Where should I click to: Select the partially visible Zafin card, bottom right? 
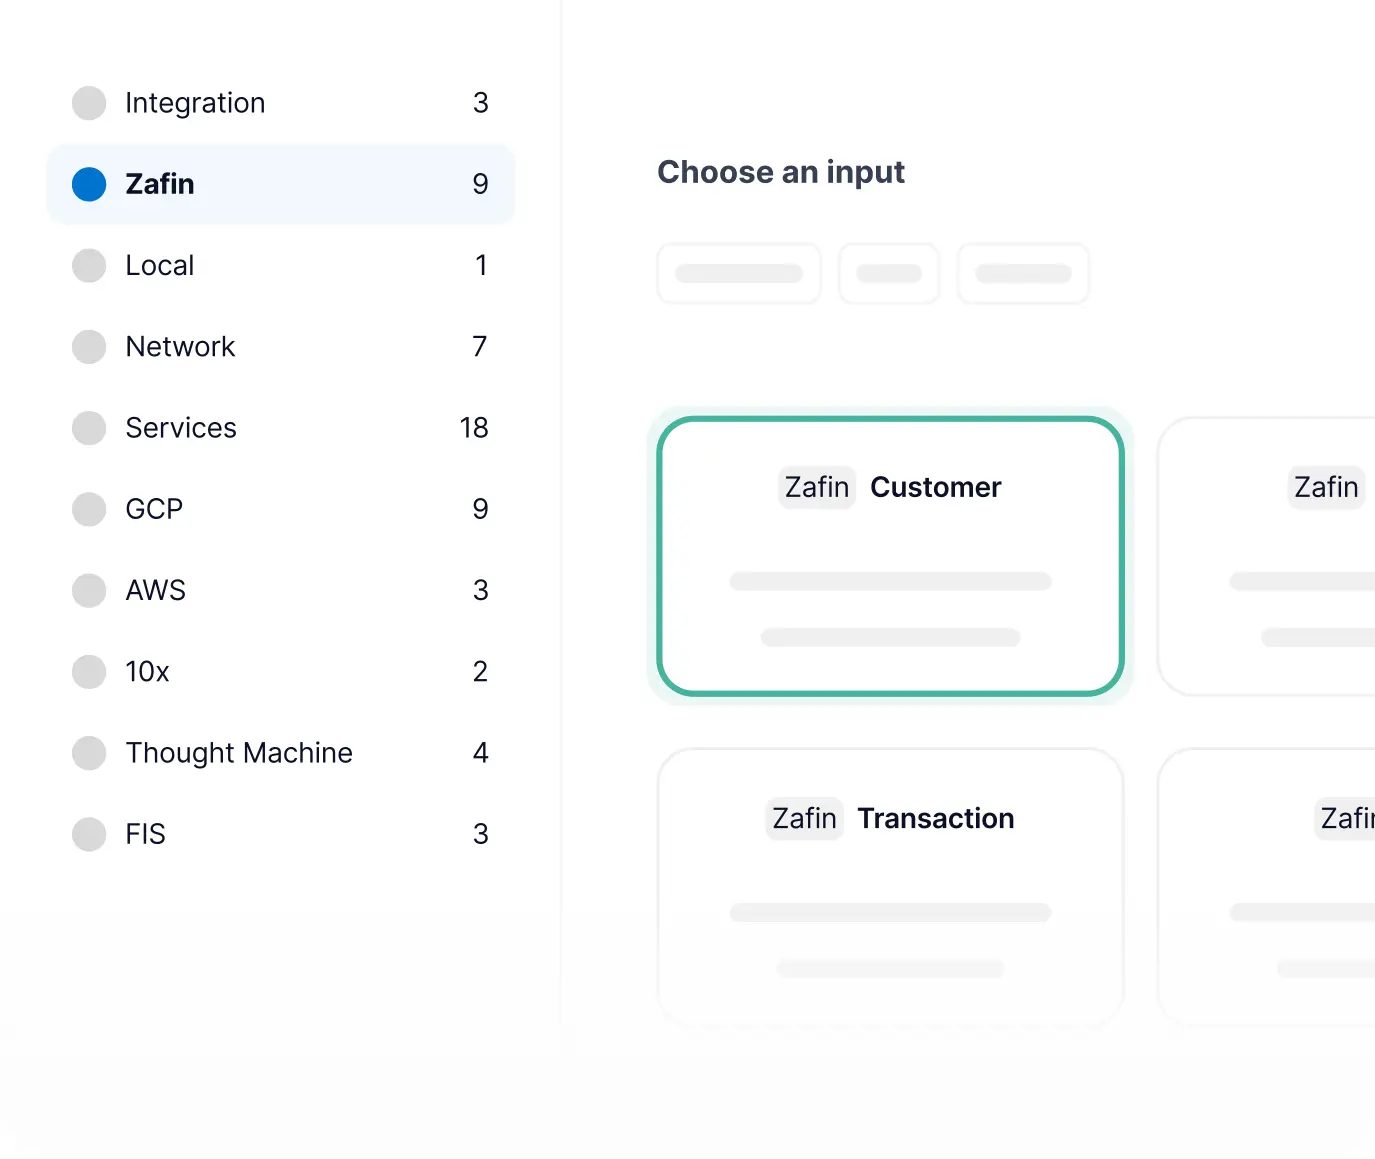1266,887
